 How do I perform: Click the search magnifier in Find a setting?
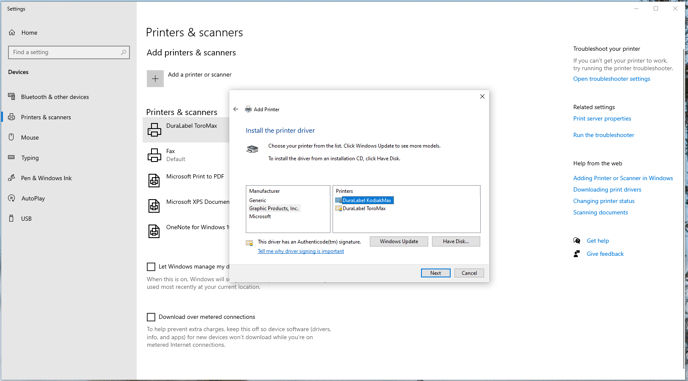coord(123,52)
